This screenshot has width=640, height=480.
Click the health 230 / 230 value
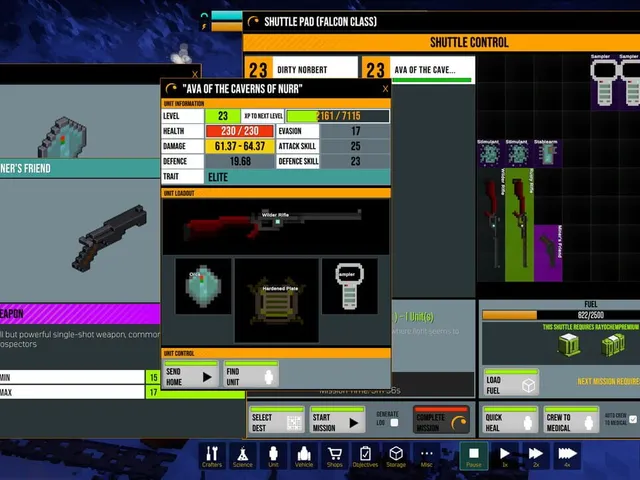pos(240,131)
